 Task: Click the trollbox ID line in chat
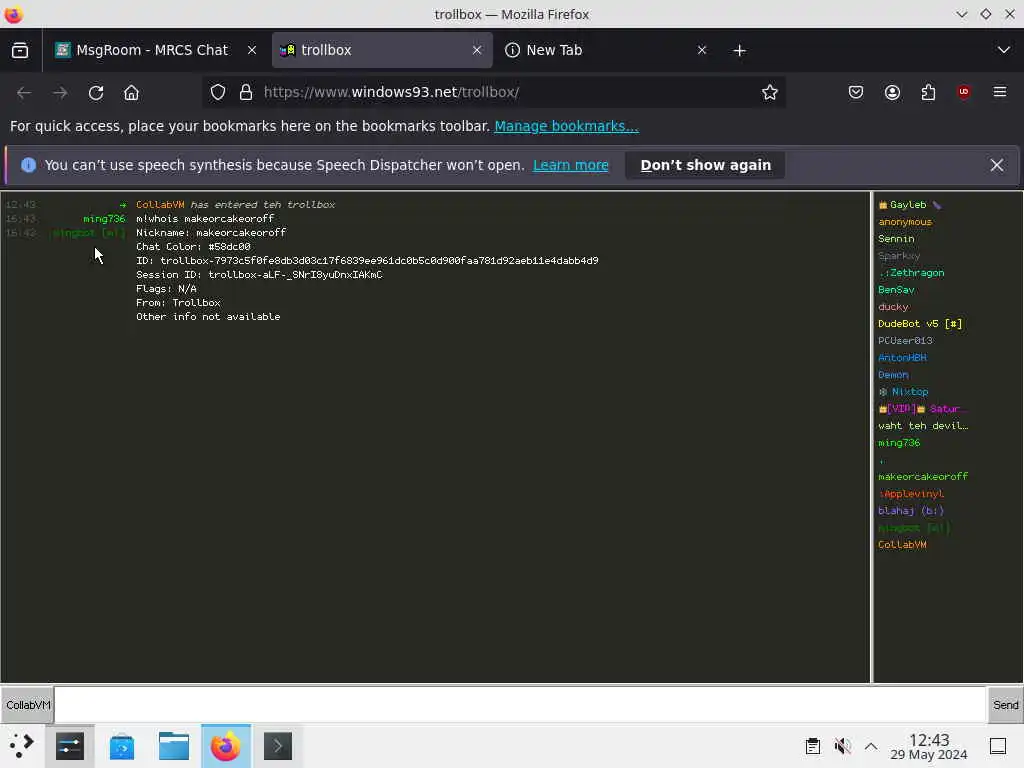pos(367,261)
